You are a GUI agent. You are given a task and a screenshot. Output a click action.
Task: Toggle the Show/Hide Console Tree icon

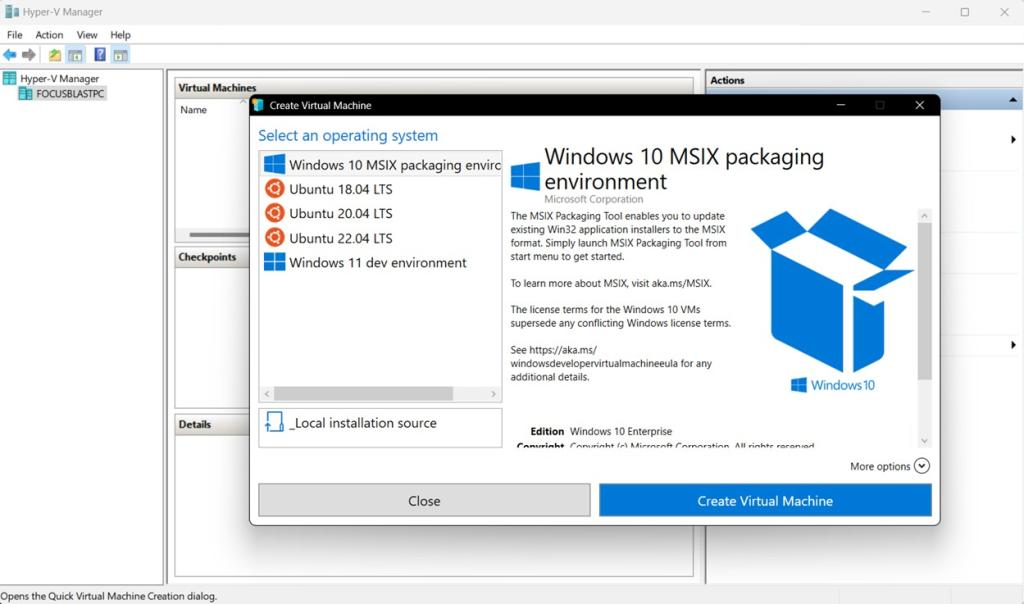[x=75, y=55]
